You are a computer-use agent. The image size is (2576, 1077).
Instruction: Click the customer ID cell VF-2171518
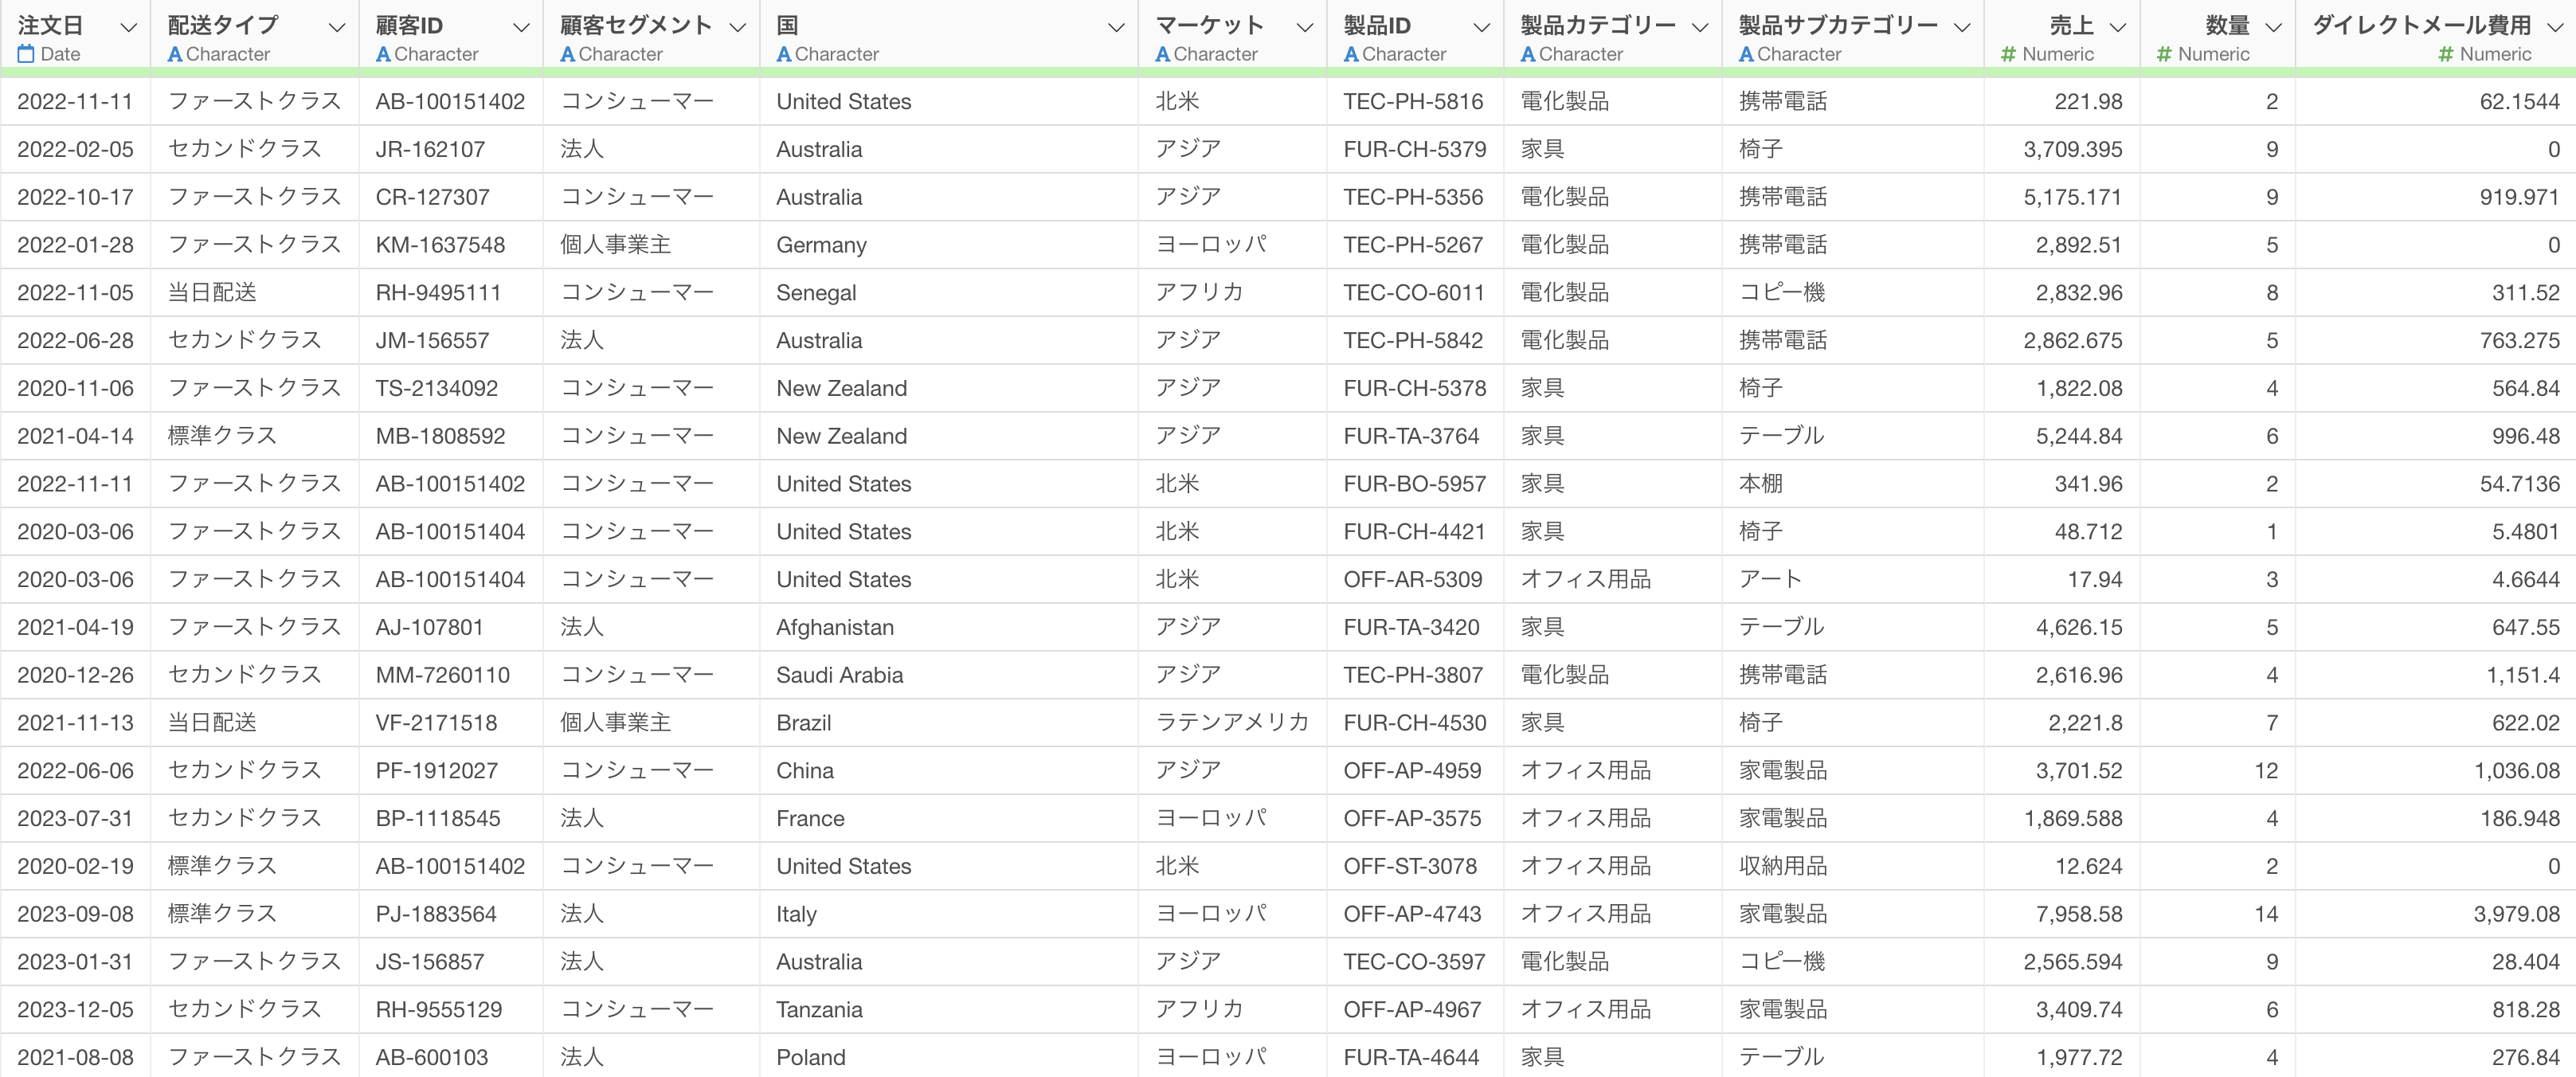tap(436, 723)
